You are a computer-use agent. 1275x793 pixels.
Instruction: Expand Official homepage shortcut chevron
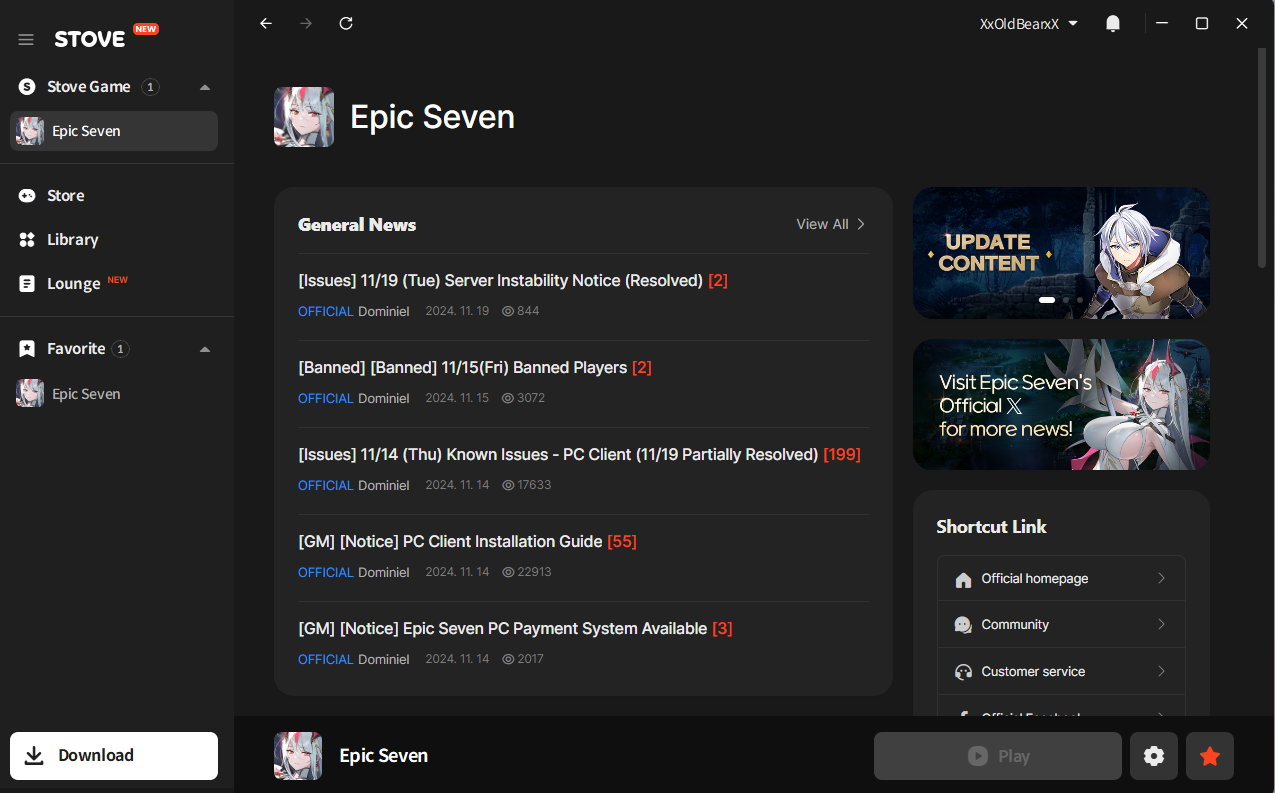(x=1161, y=578)
